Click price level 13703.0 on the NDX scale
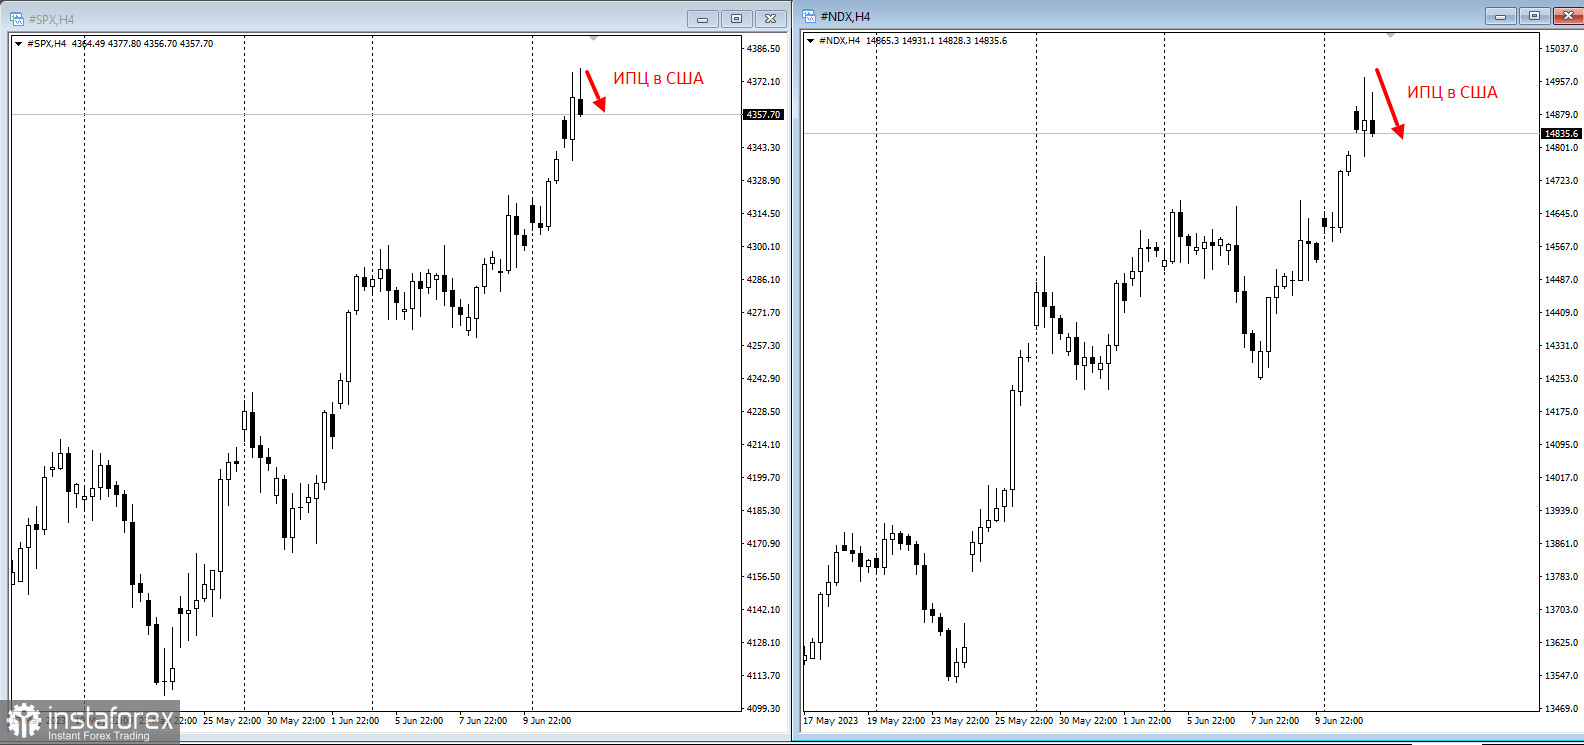1584x745 pixels. (1561, 610)
